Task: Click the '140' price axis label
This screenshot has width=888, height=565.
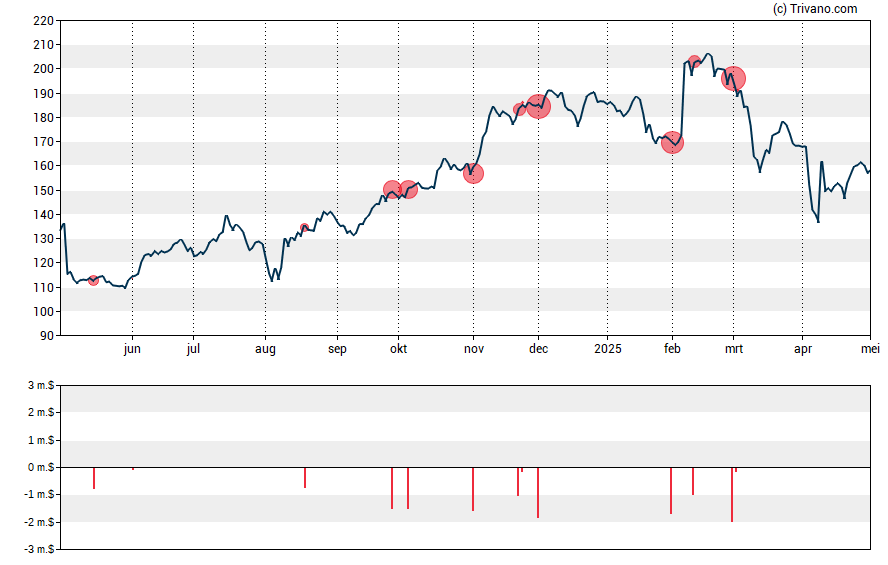Action: [x=44, y=215]
